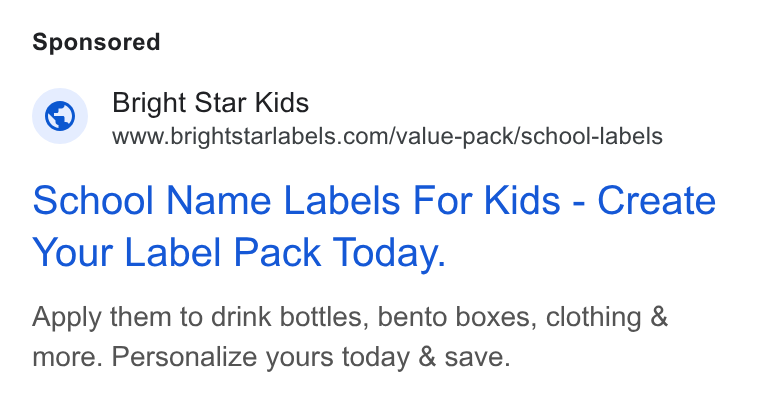Image resolution: width=760 pixels, height=398 pixels.
Task: Click the word 'Create' in the headline
Action: tap(656, 200)
